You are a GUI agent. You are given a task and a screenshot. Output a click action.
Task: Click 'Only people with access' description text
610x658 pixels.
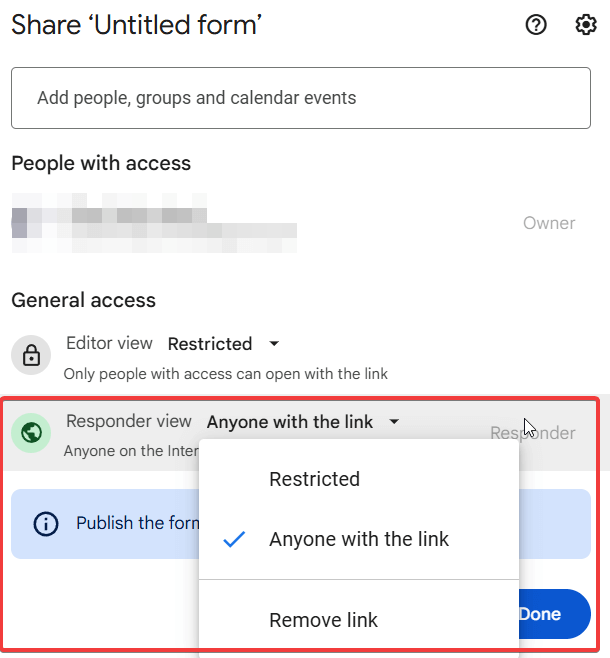225,374
